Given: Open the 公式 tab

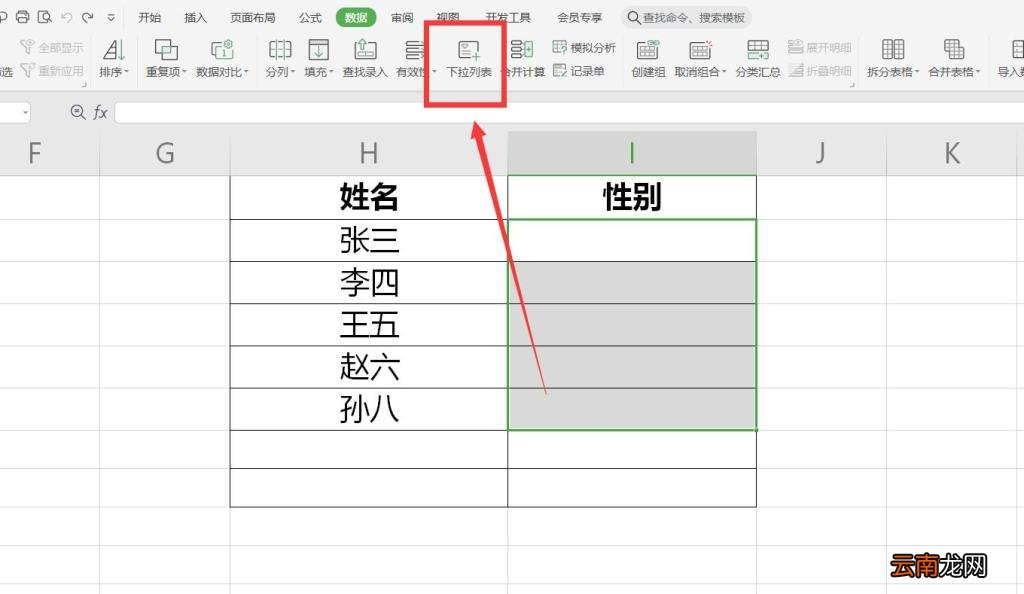Looking at the screenshot, I should [x=310, y=18].
